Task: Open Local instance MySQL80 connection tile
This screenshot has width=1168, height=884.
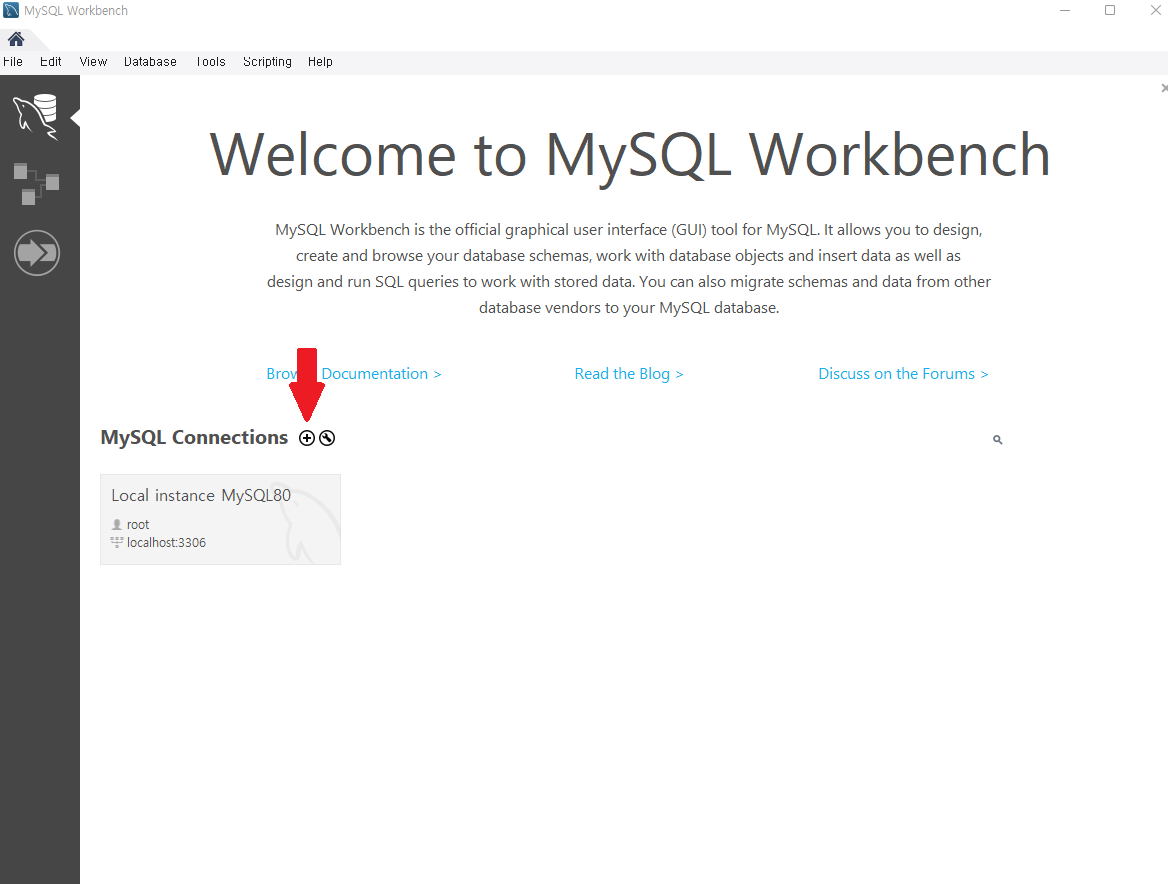Action: pos(220,519)
